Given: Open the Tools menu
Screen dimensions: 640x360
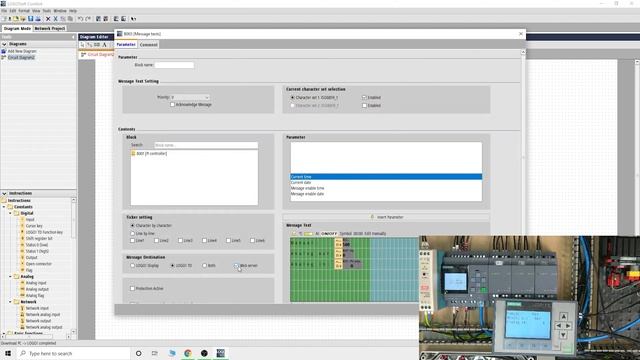Looking at the screenshot, I should tap(47, 11).
